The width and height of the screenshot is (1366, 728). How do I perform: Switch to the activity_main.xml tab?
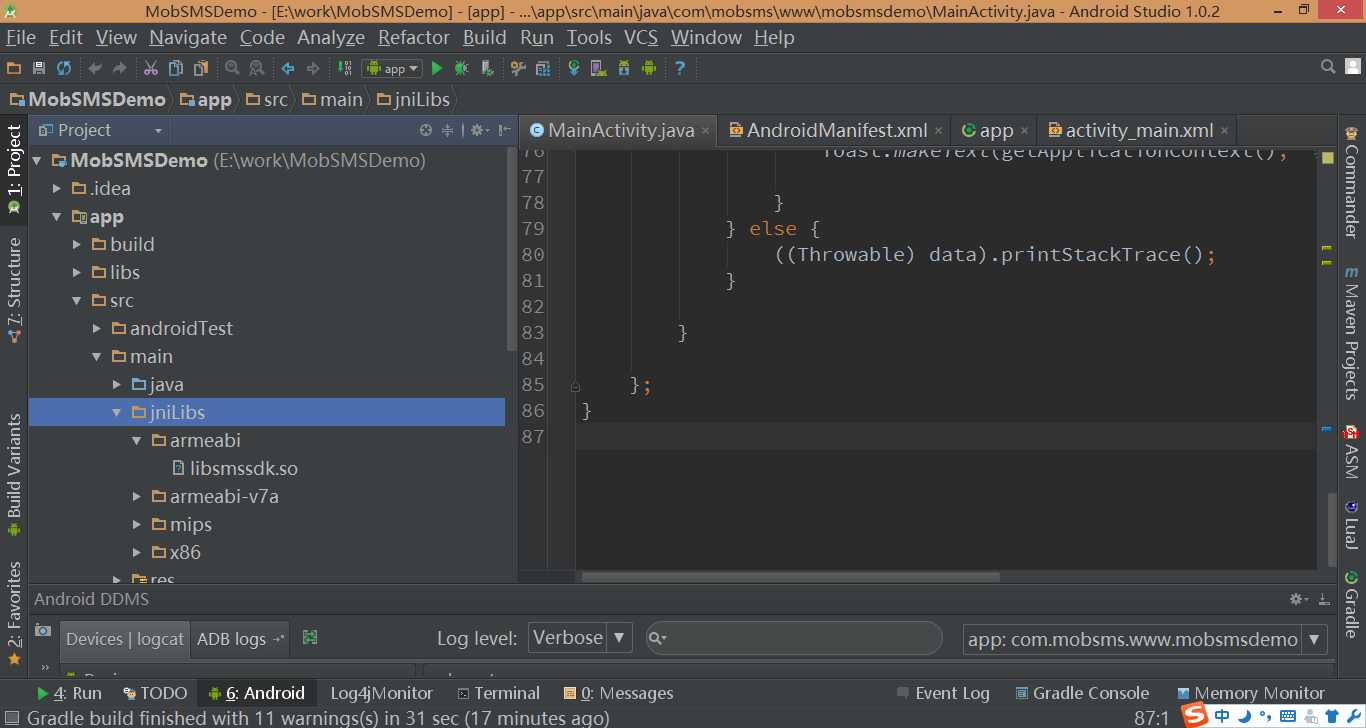(1139, 130)
